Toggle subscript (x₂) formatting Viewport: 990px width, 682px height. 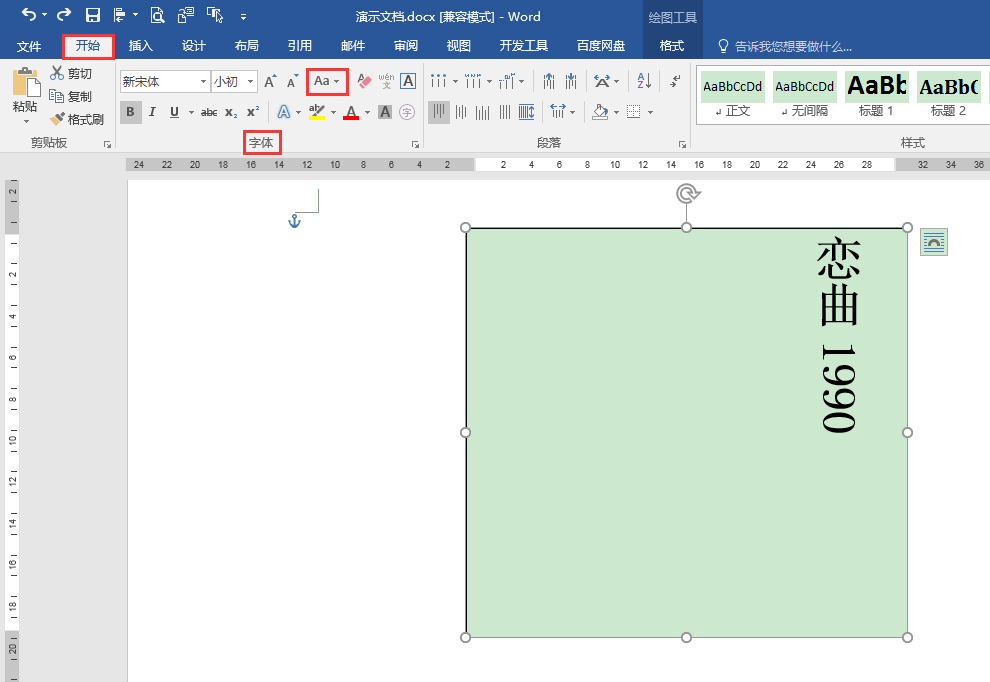pyautogui.click(x=231, y=112)
